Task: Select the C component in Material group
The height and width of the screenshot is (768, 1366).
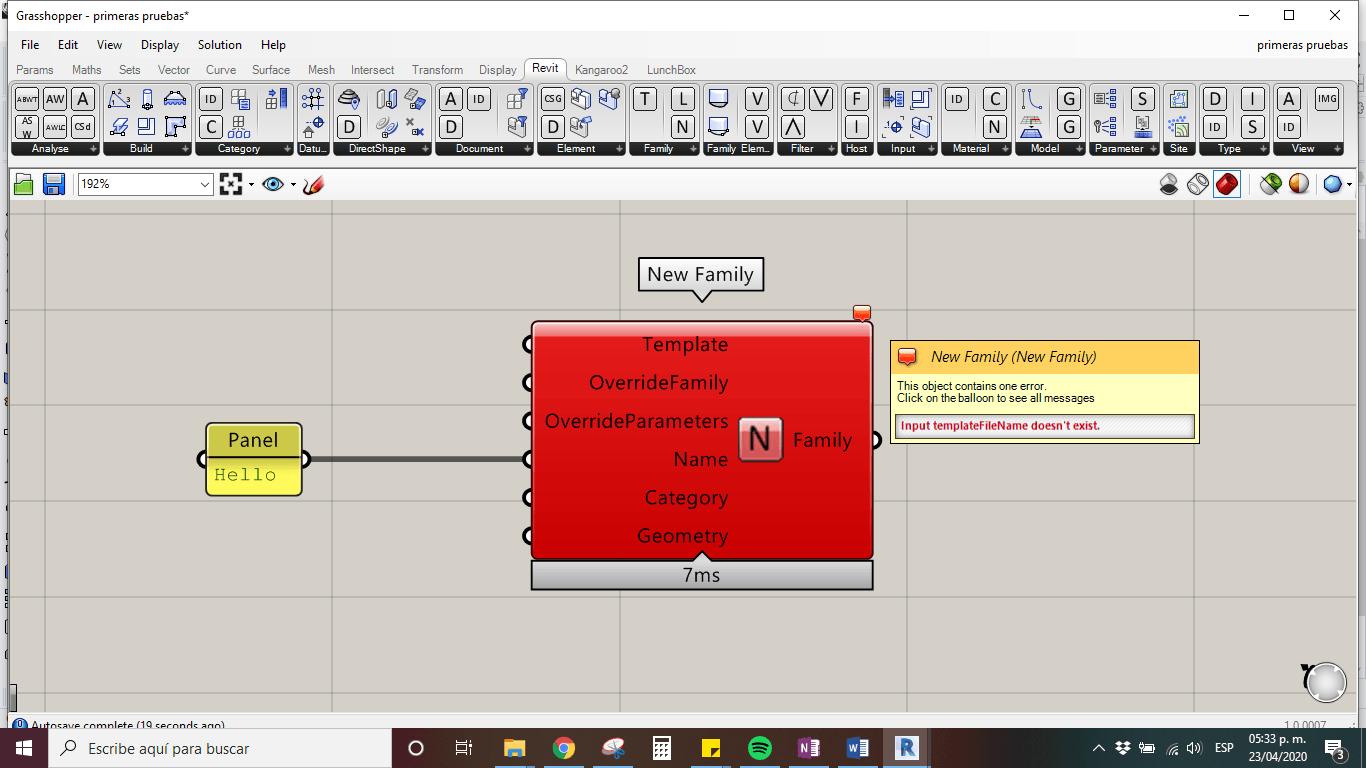Action: point(995,99)
